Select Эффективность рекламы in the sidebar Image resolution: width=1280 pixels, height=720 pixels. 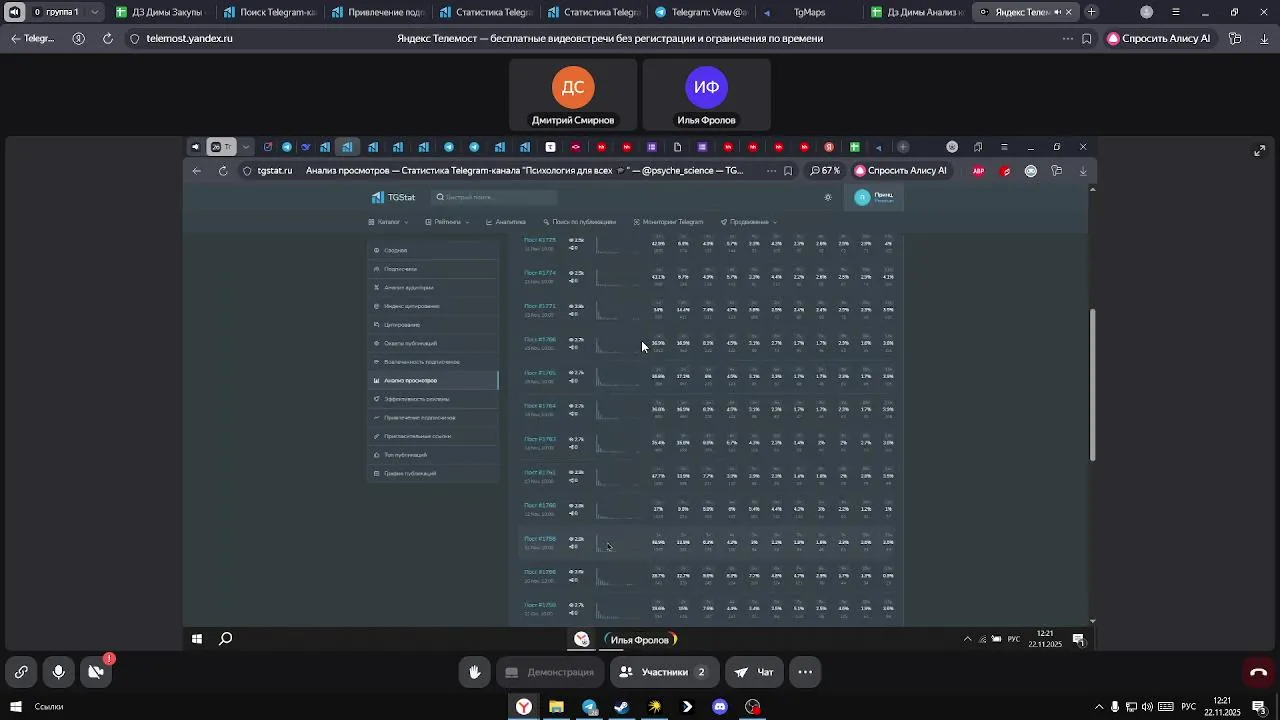[x=433, y=399]
